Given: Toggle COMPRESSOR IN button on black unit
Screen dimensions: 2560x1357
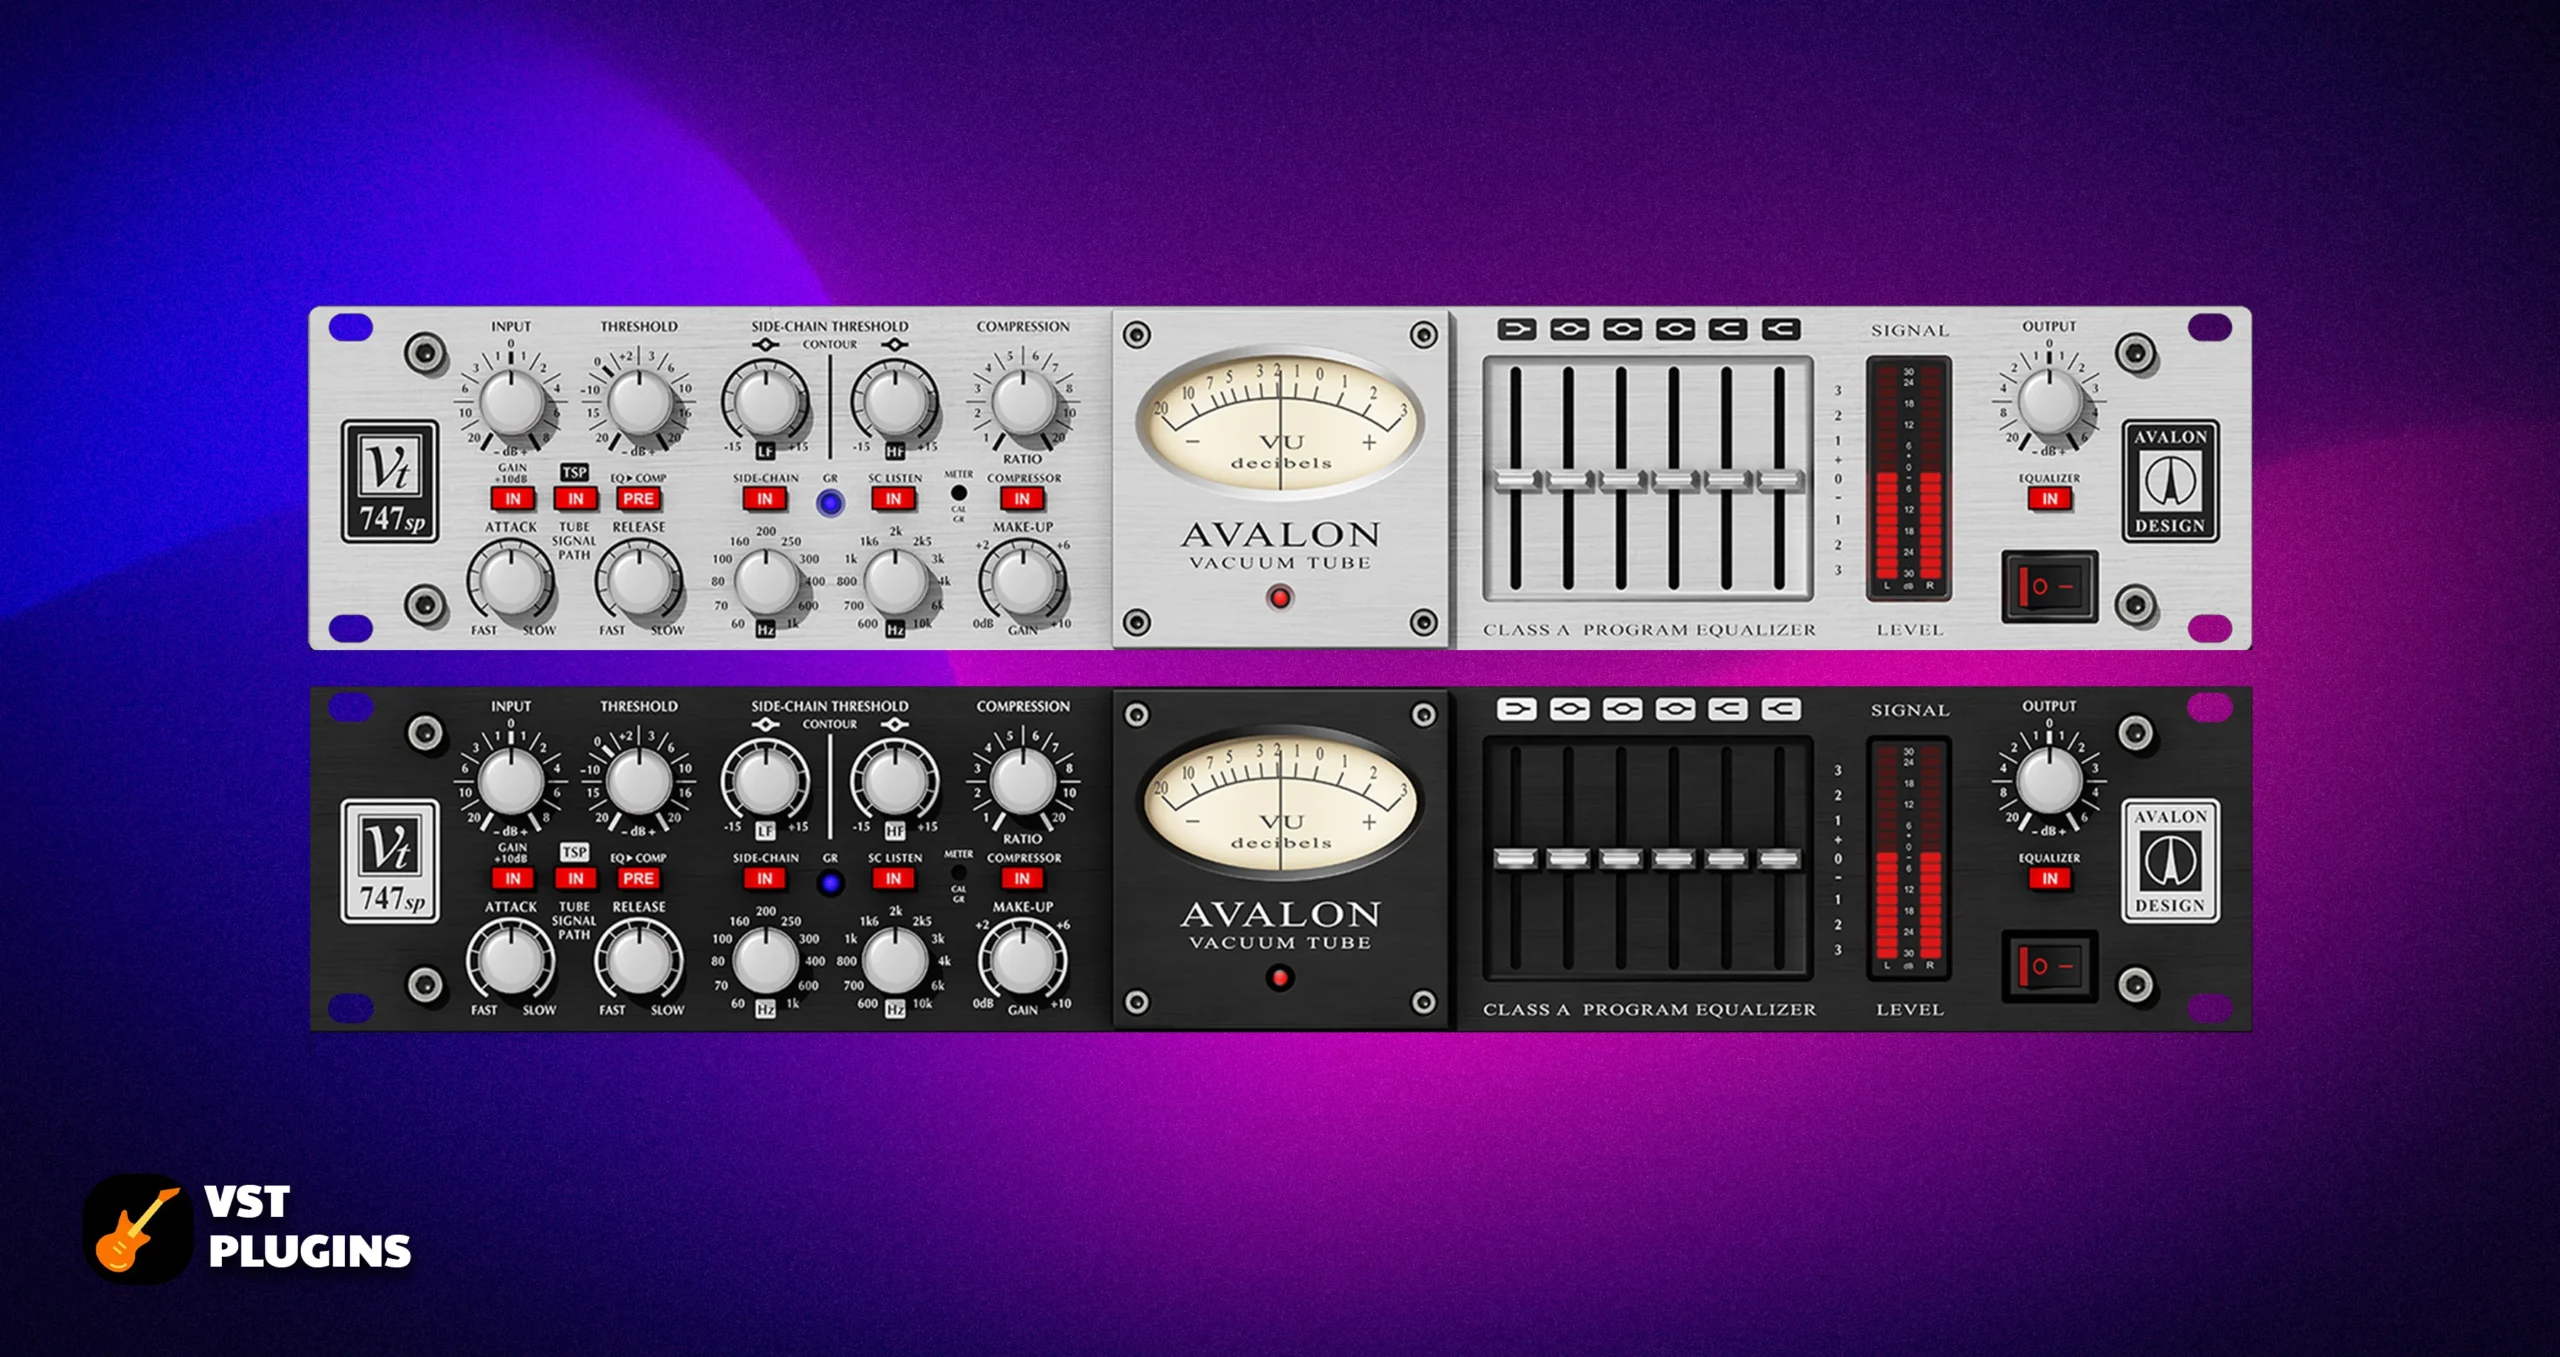Looking at the screenshot, I should coord(1022,878).
